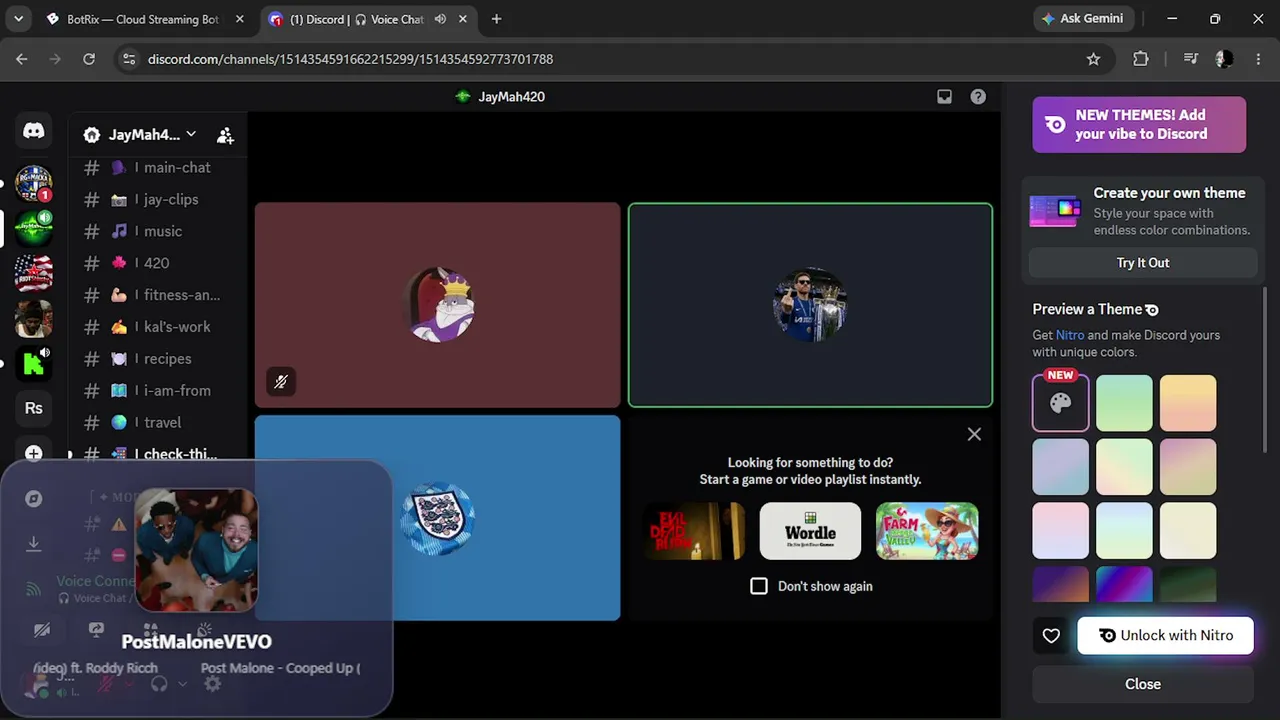The image size is (1280, 720).
Task: Launch the Wordle activity
Action: point(810,531)
